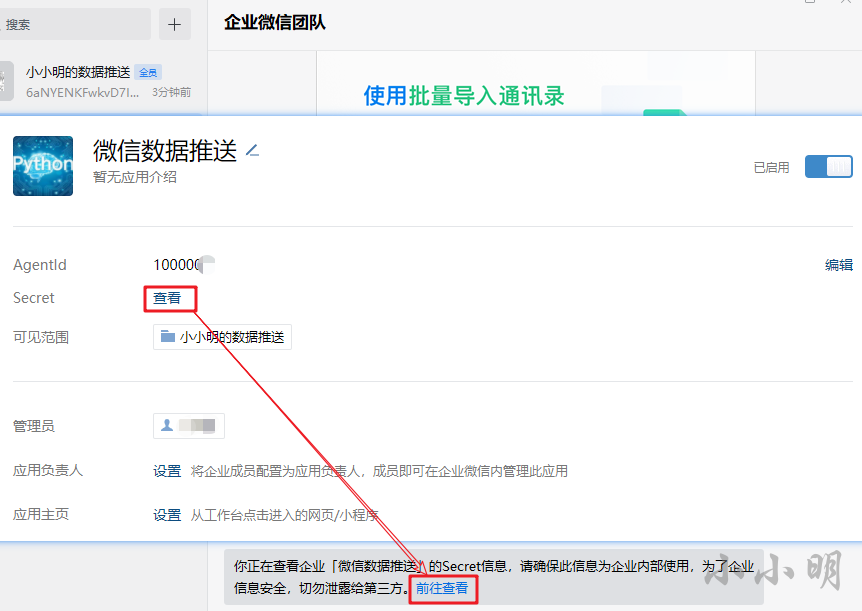
Task: Click the pencil icon beside 微信数据推送
Action: point(252,150)
